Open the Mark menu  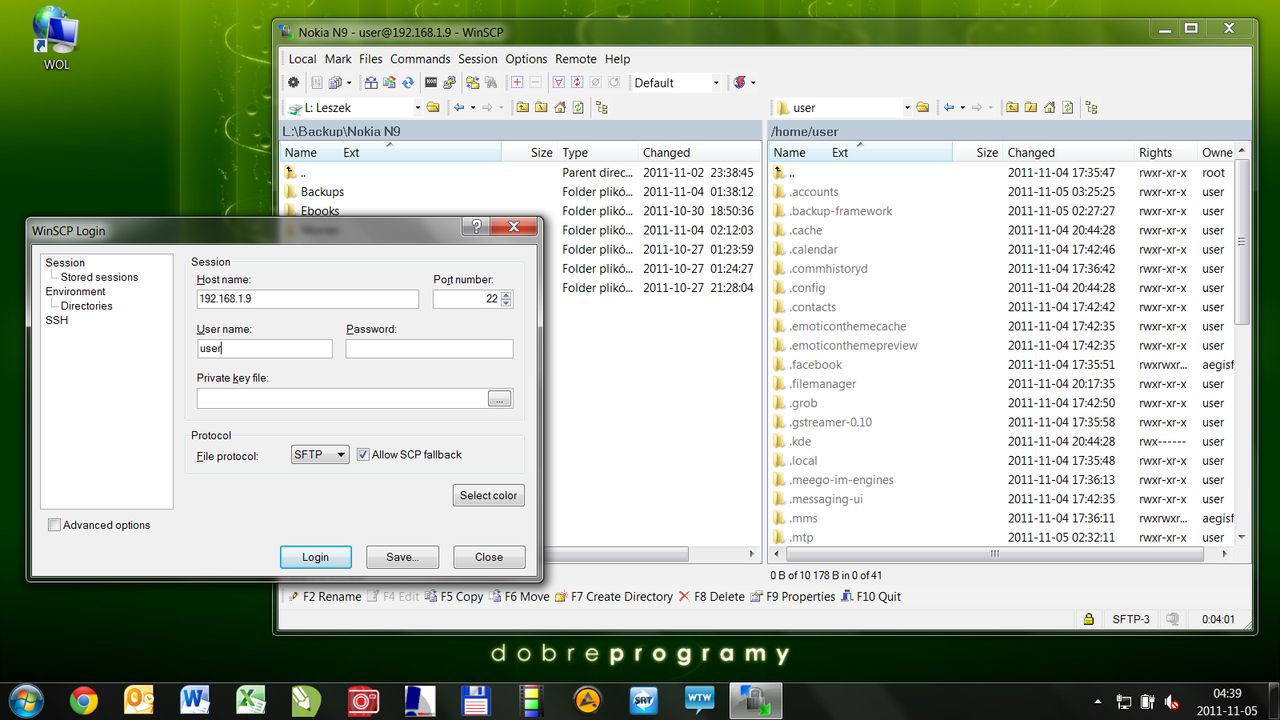(338, 59)
